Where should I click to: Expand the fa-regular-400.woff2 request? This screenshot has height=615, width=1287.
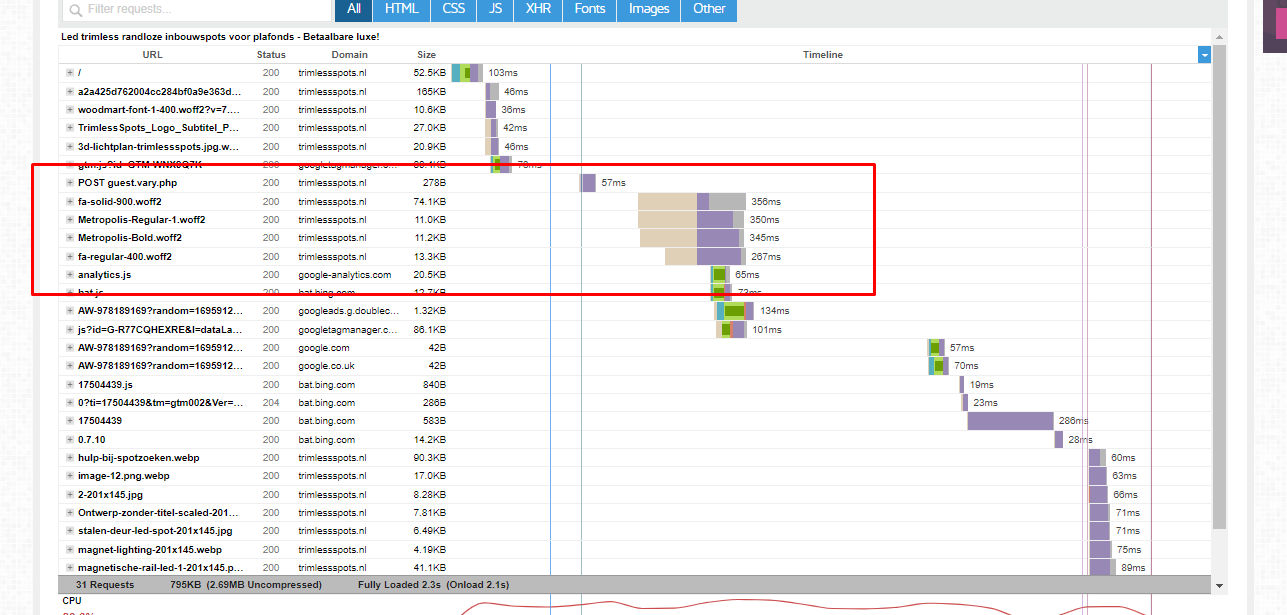click(x=70, y=256)
